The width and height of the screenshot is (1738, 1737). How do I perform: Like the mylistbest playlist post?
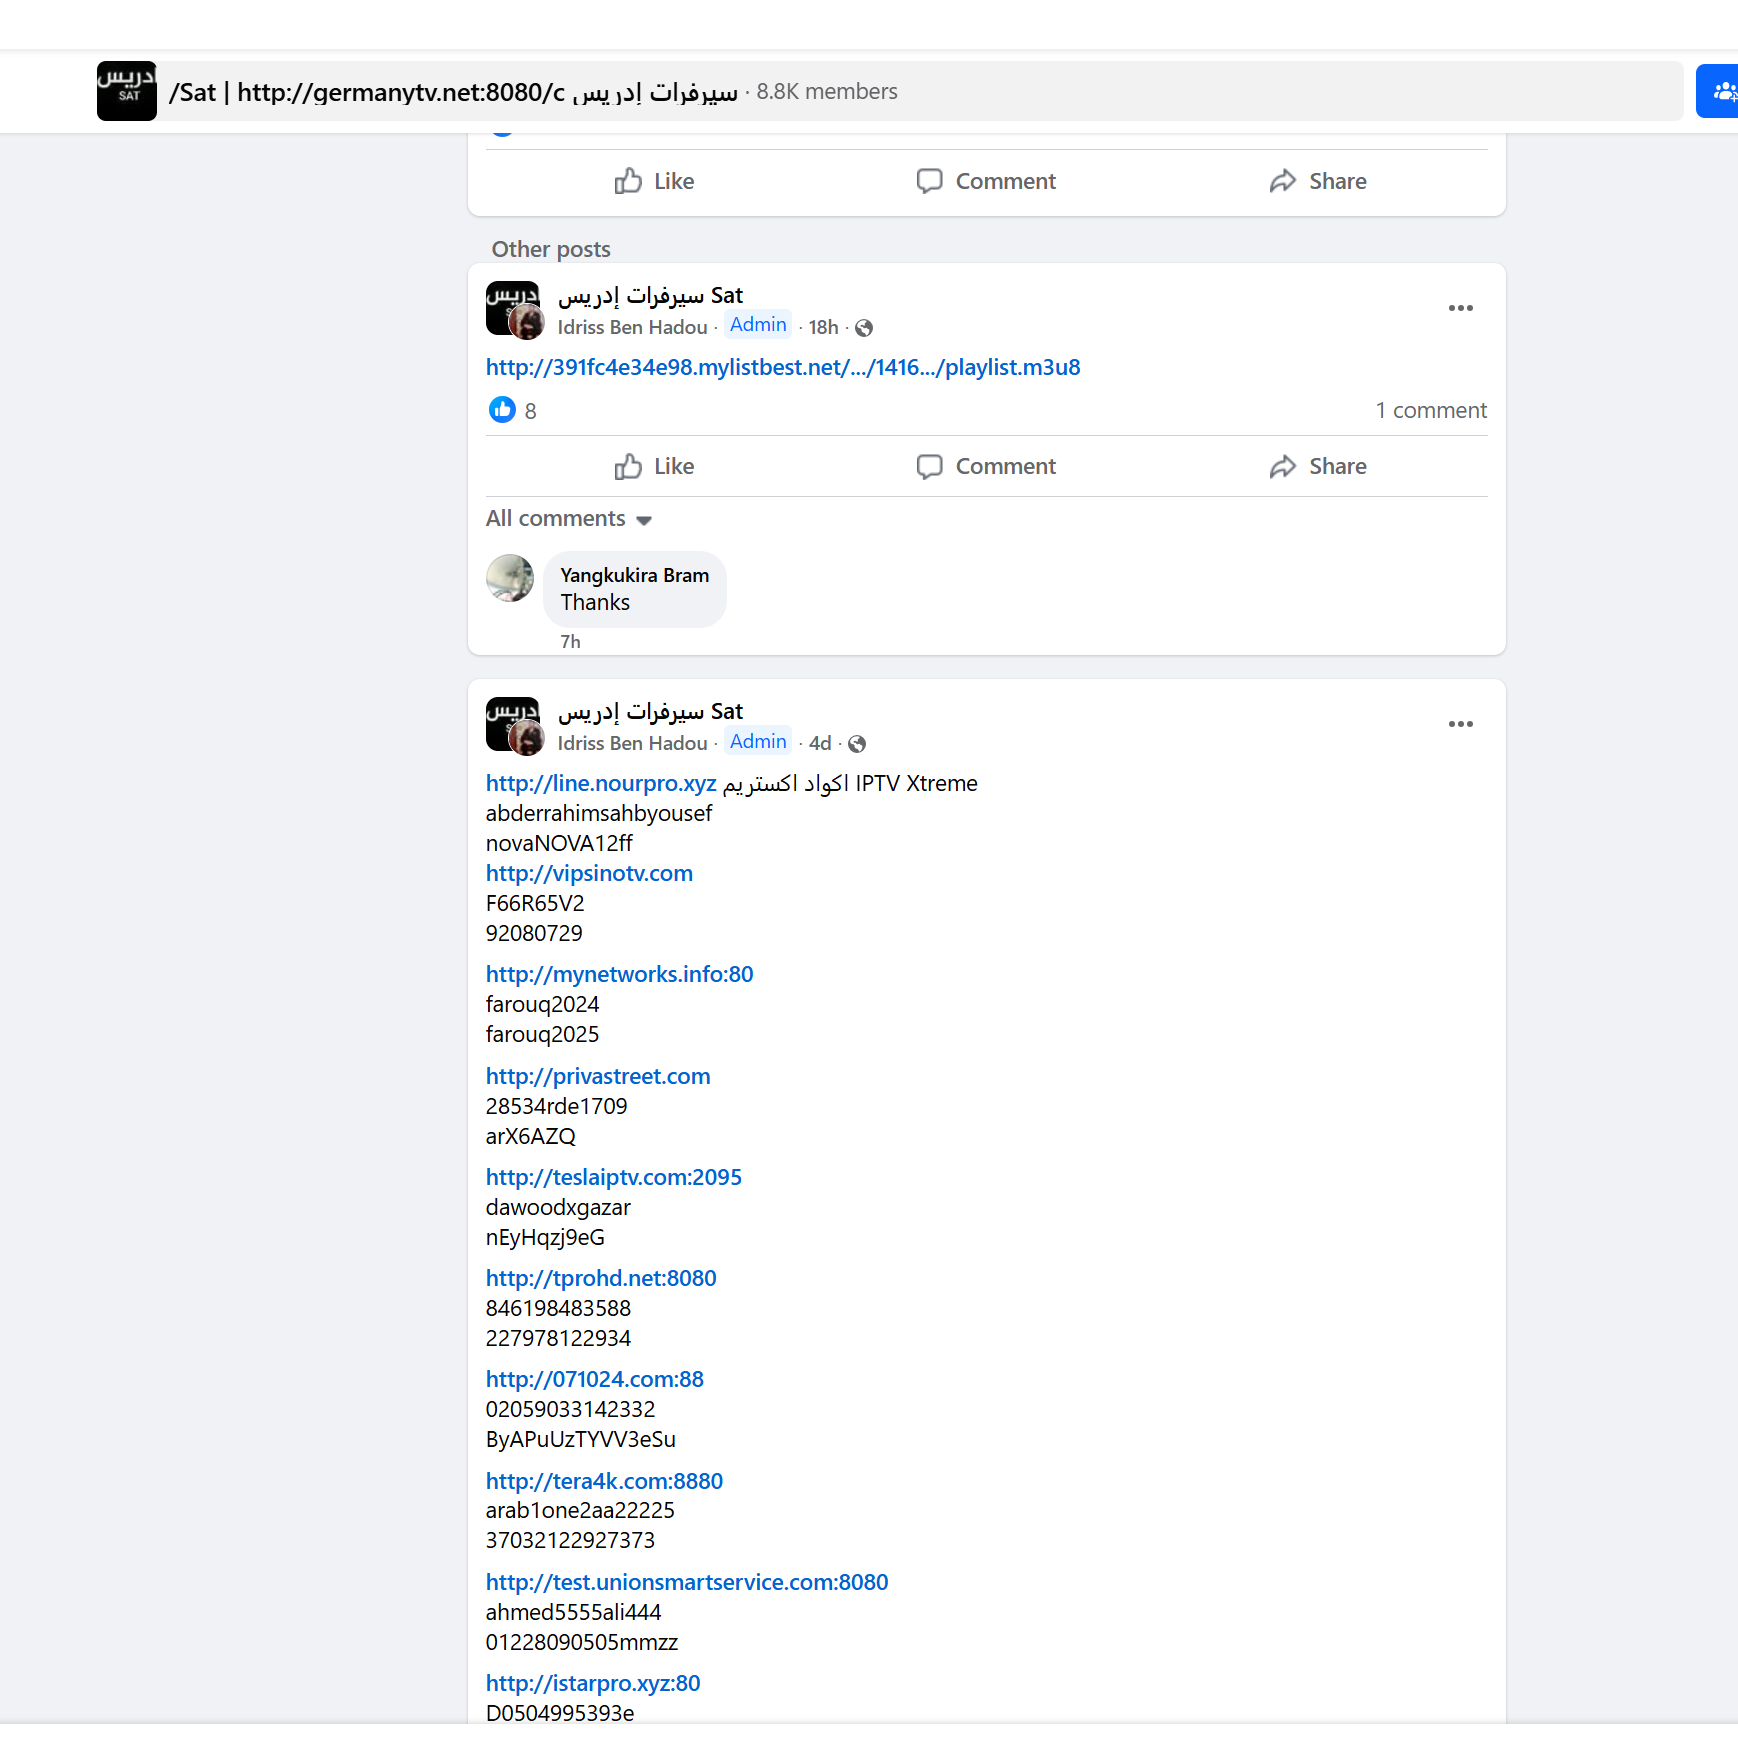(x=653, y=466)
